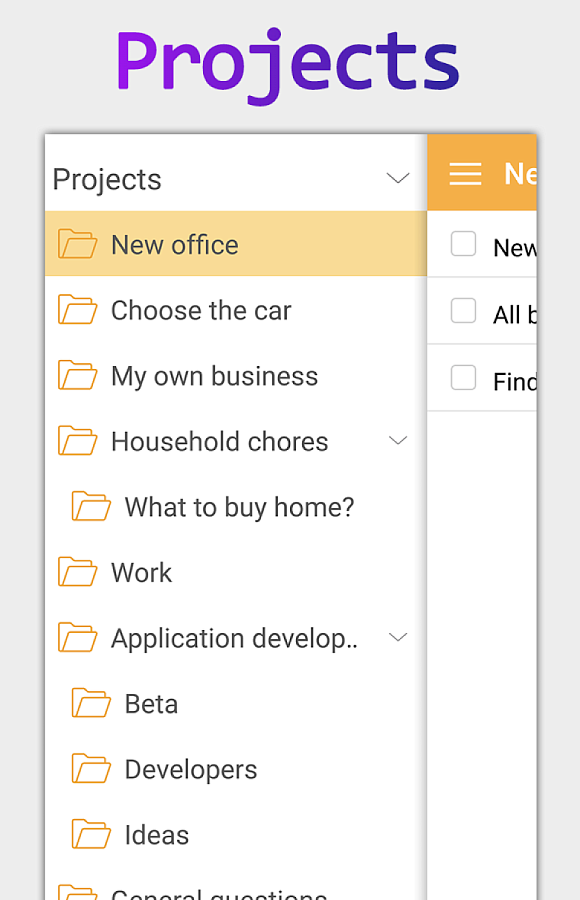This screenshot has width=580, height=900.
Task: Toggle the checkbox next to 'Find' task
Action: point(463,377)
